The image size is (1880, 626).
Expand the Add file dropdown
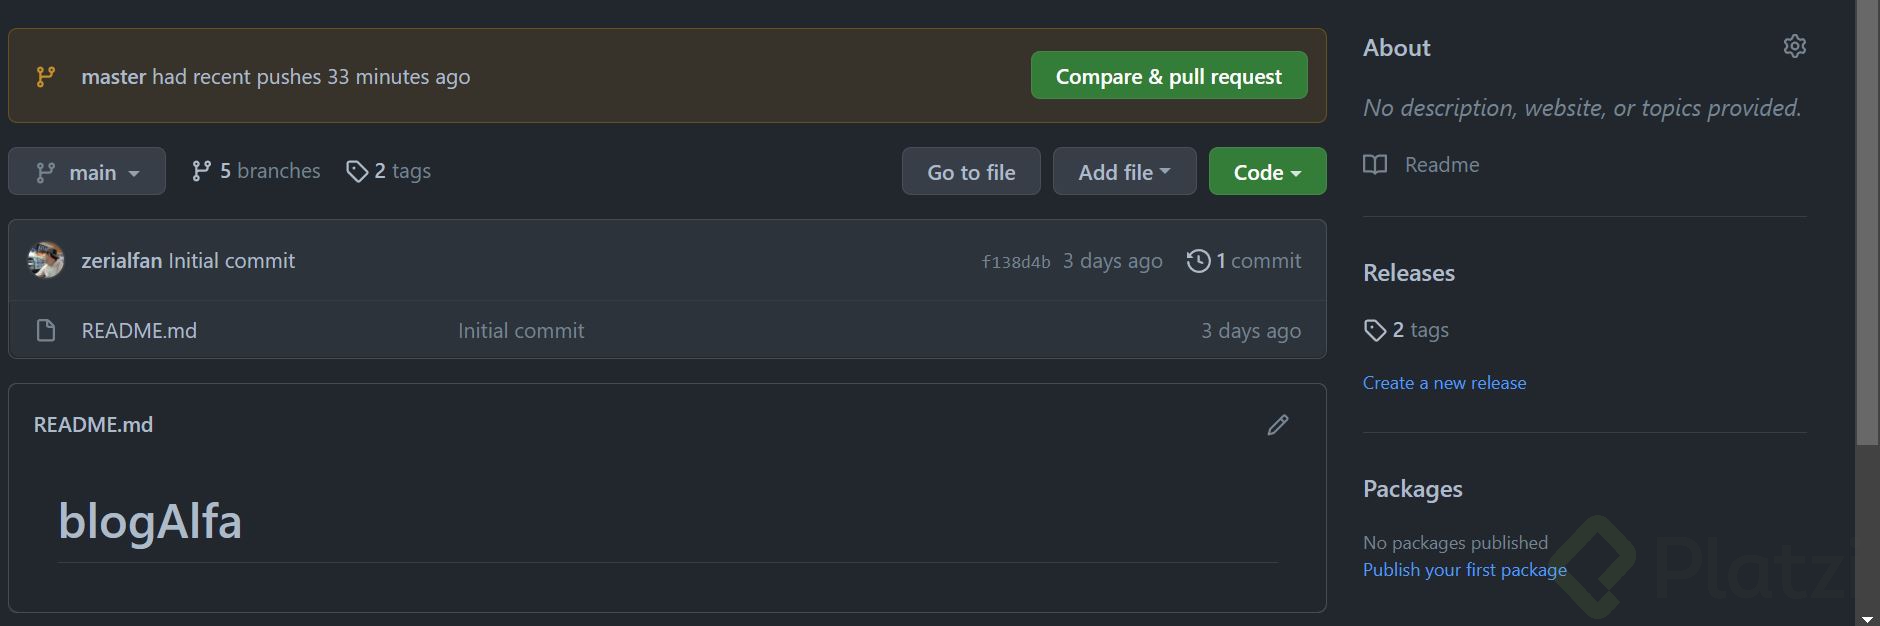[1124, 172]
